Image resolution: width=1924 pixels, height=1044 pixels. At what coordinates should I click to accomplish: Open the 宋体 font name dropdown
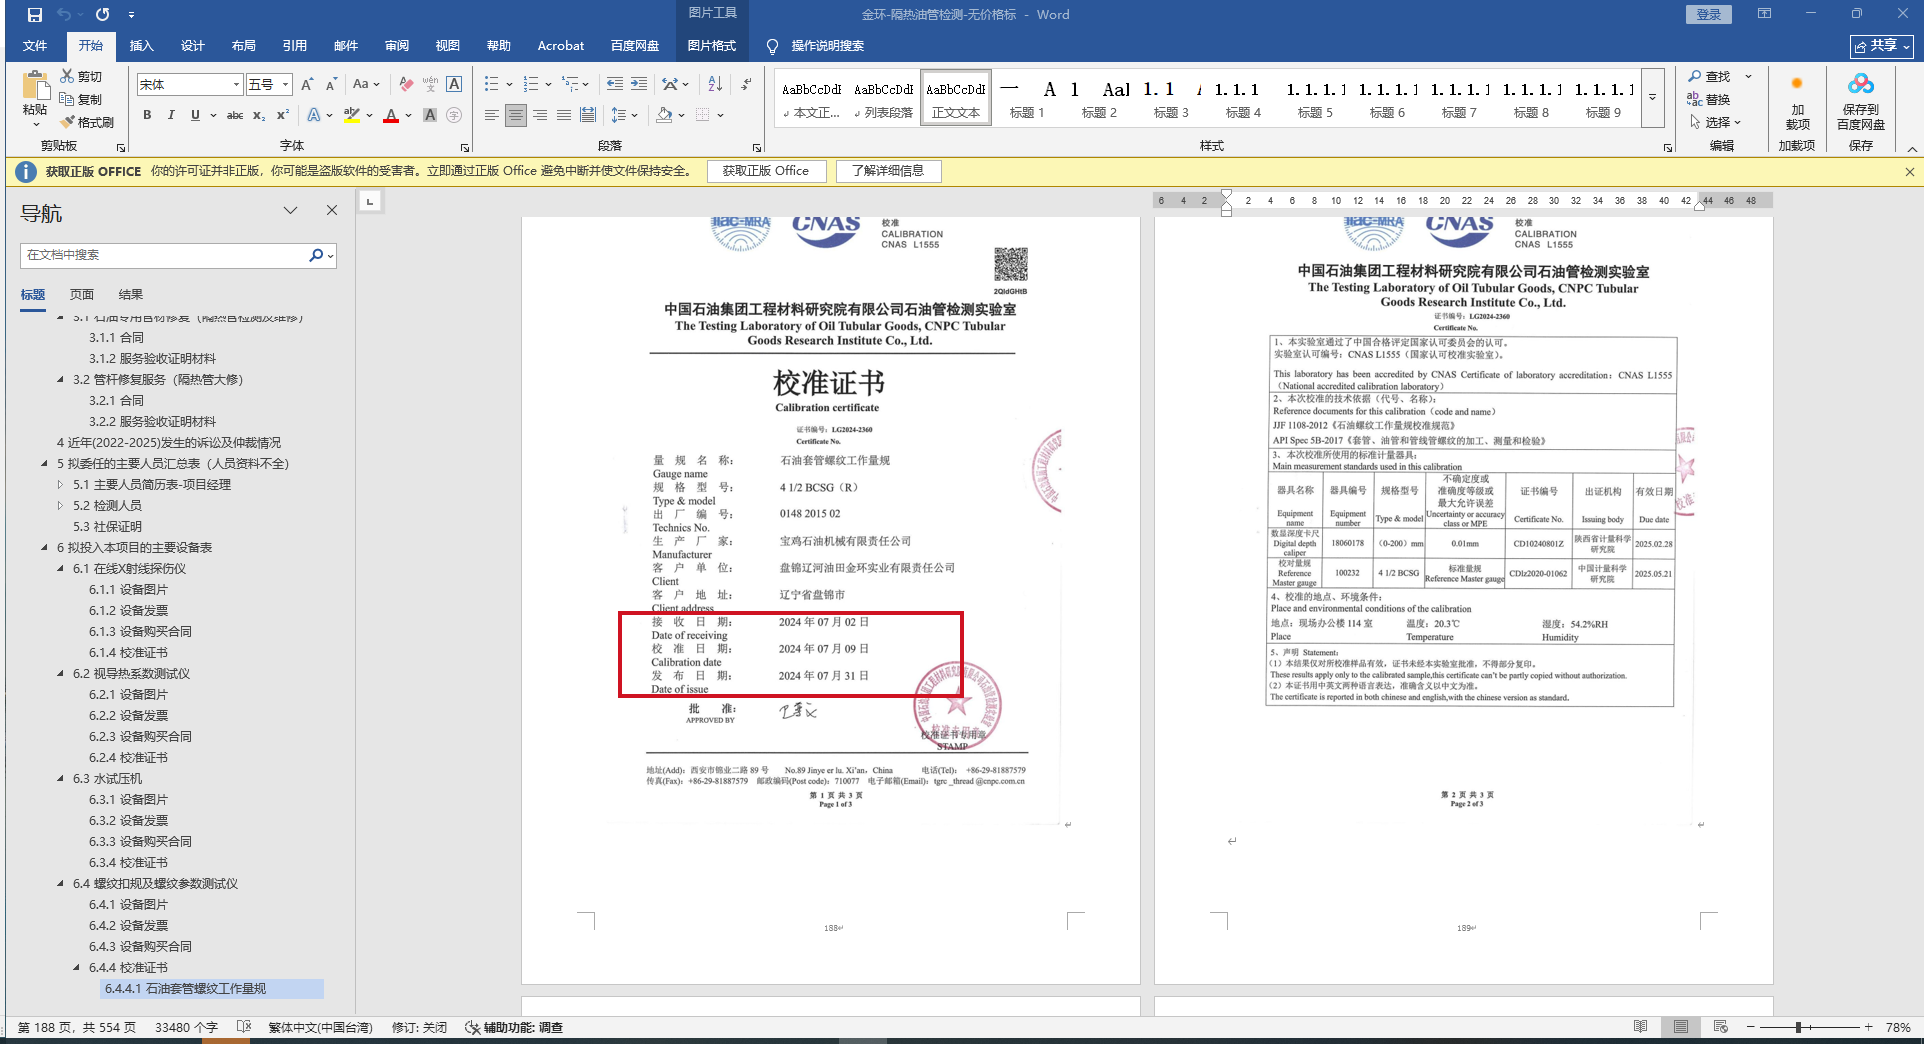(236, 85)
